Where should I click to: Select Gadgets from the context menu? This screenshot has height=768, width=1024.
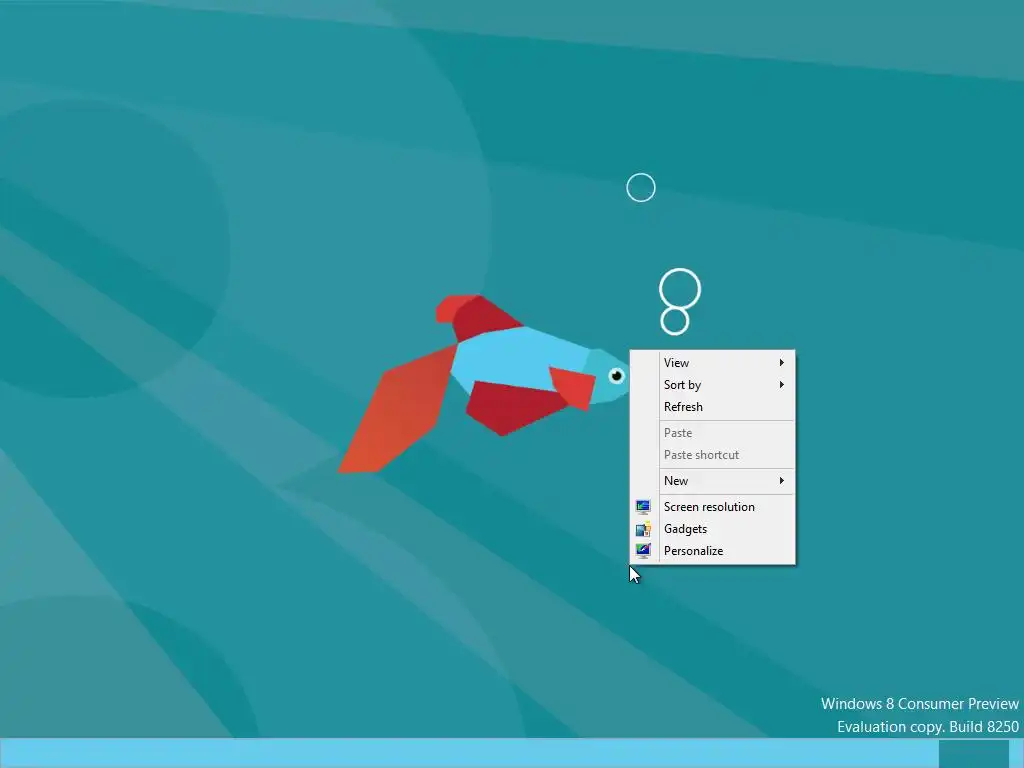coord(712,529)
